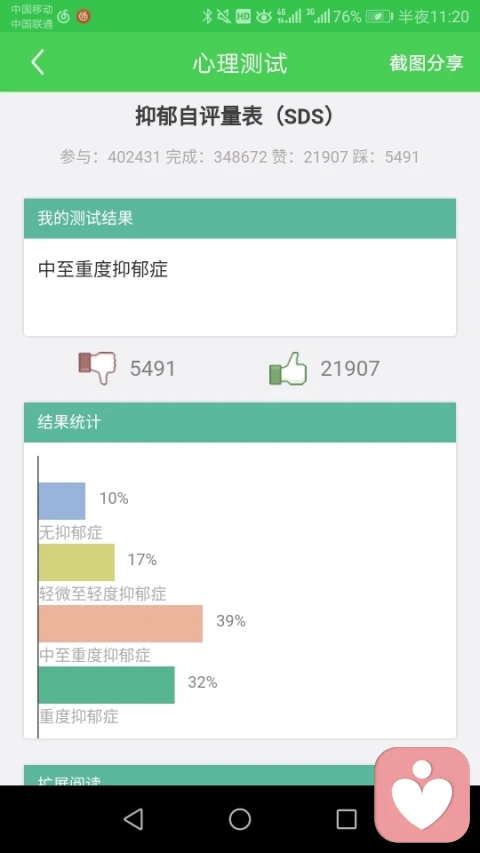Tap the thumbs-up like icon
Viewport: 480px width, 853px height.
[x=288, y=369]
